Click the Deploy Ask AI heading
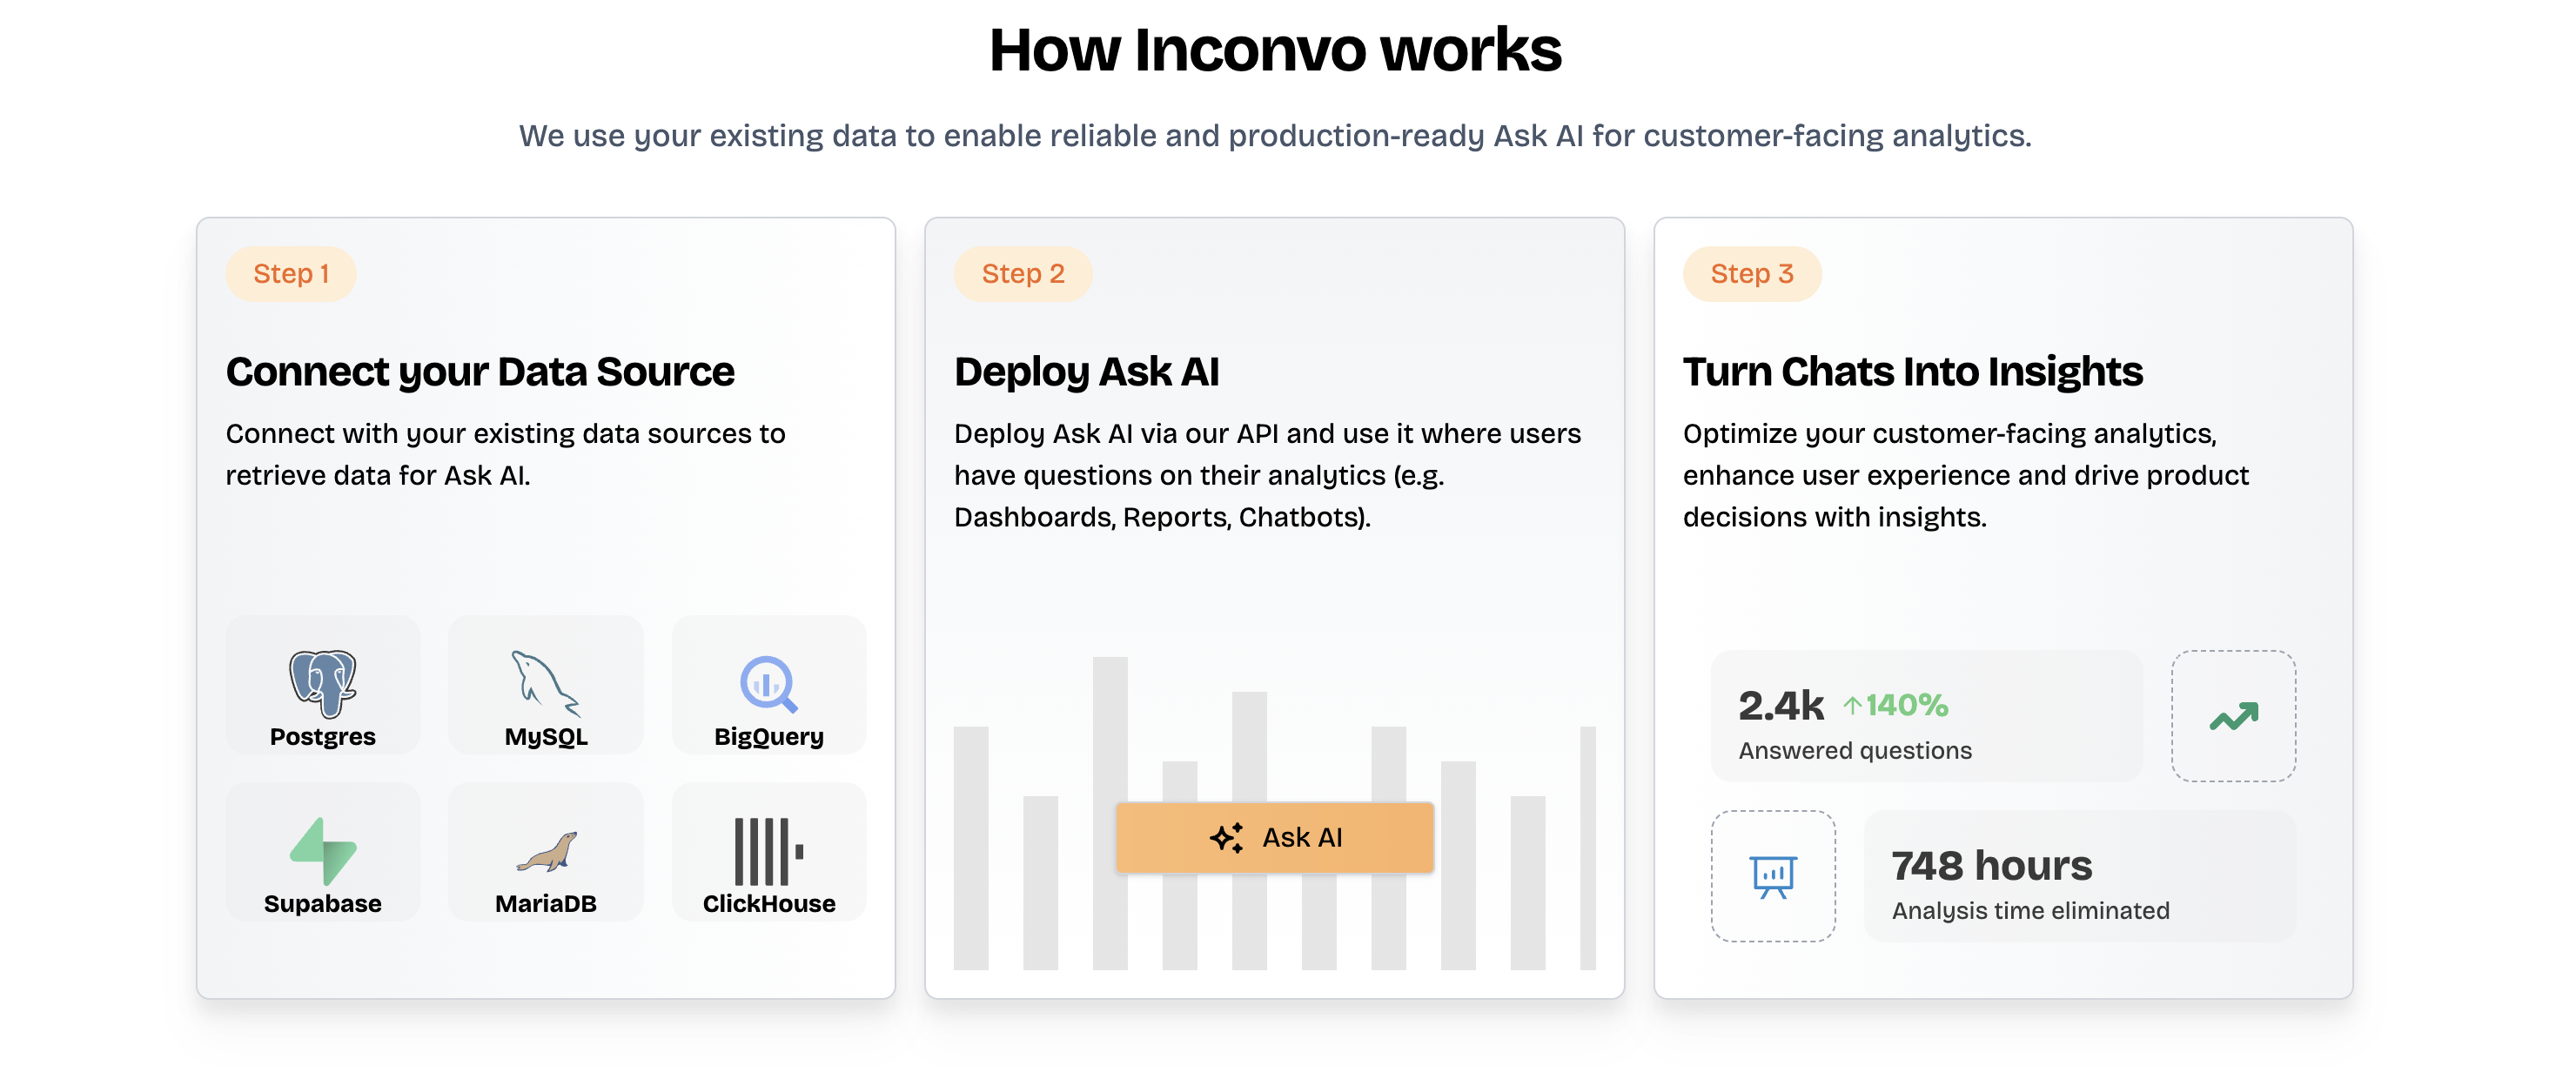The width and height of the screenshot is (2576, 1079). tap(1086, 371)
